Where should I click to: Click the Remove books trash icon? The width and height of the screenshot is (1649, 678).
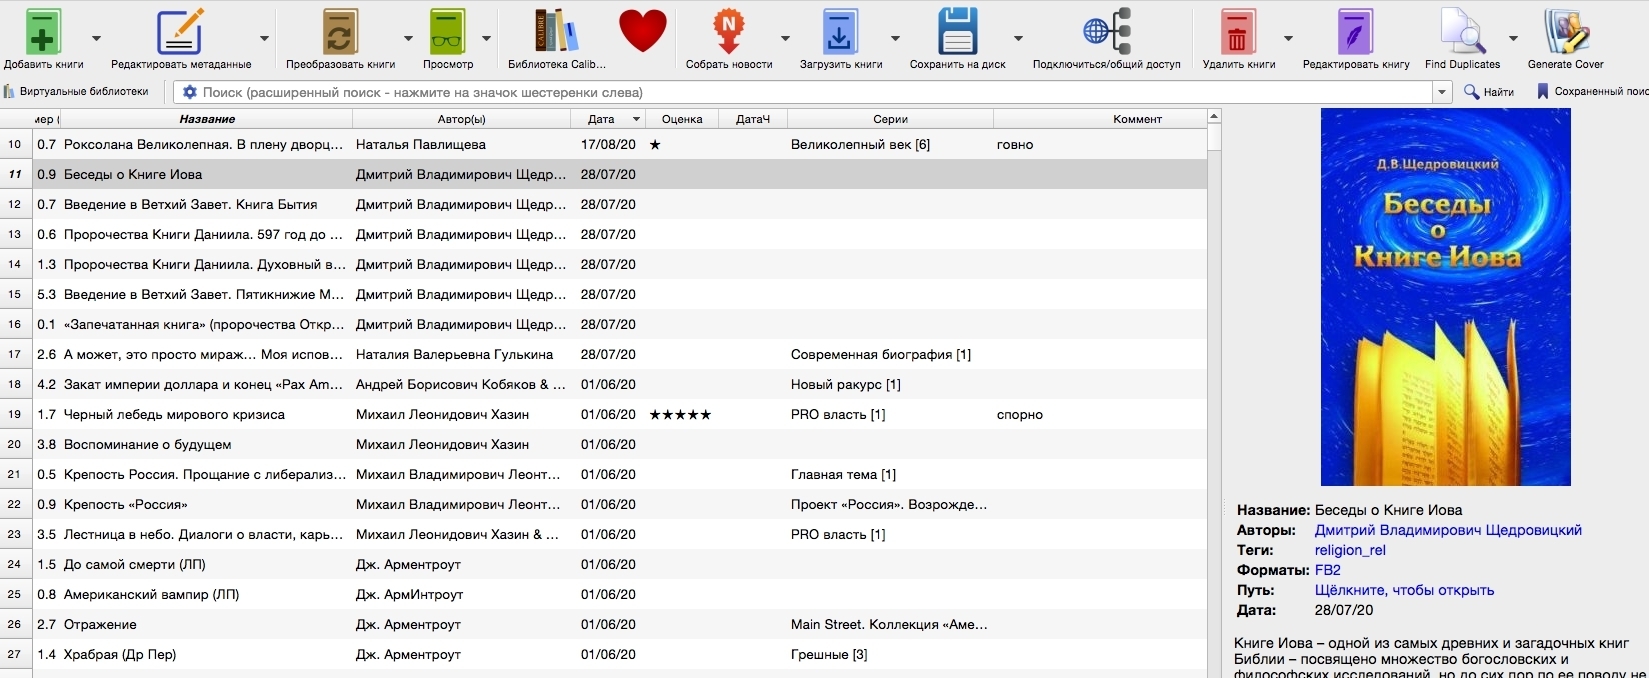[x=1238, y=33]
